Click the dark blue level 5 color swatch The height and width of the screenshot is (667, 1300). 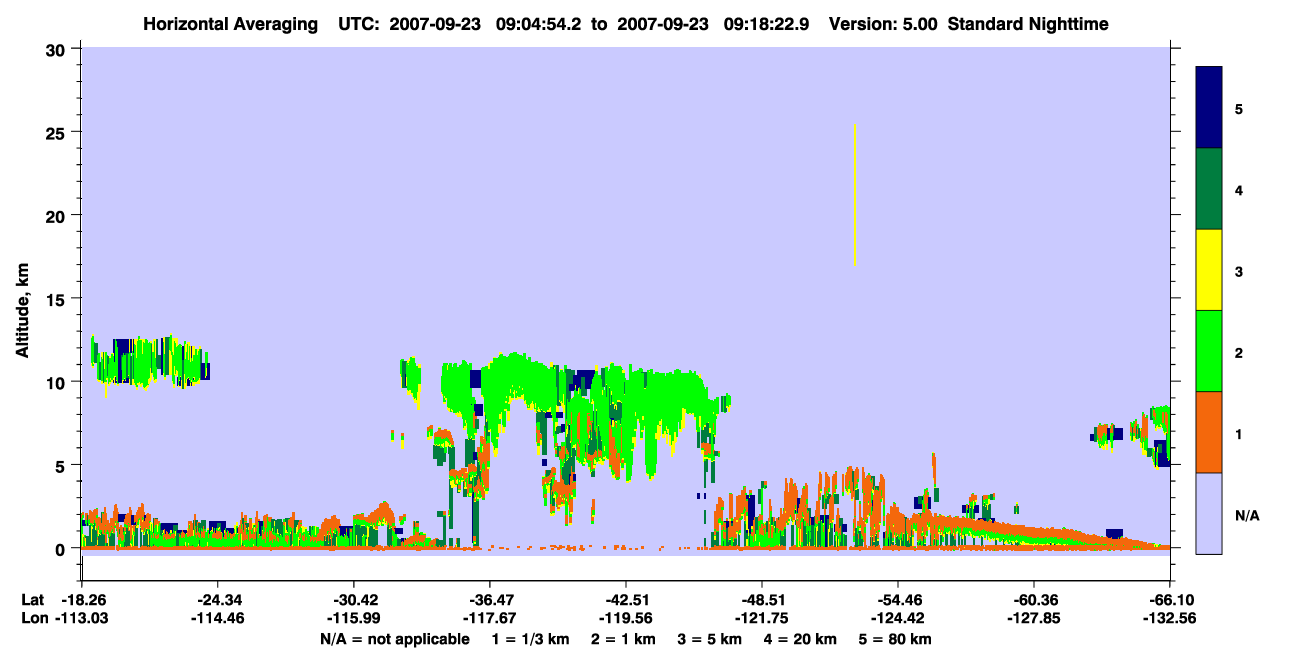click(x=1209, y=108)
